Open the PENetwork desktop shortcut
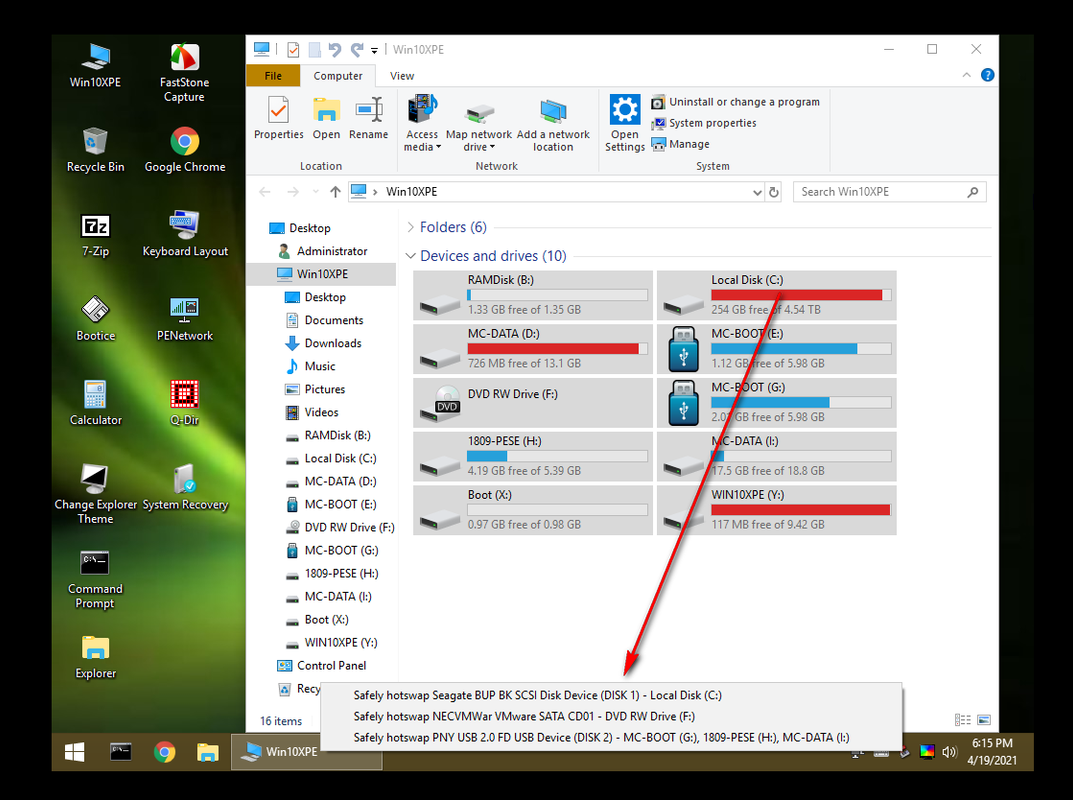This screenshot has height=800, width=1073. pyautogui.click(x=185, y=319)
